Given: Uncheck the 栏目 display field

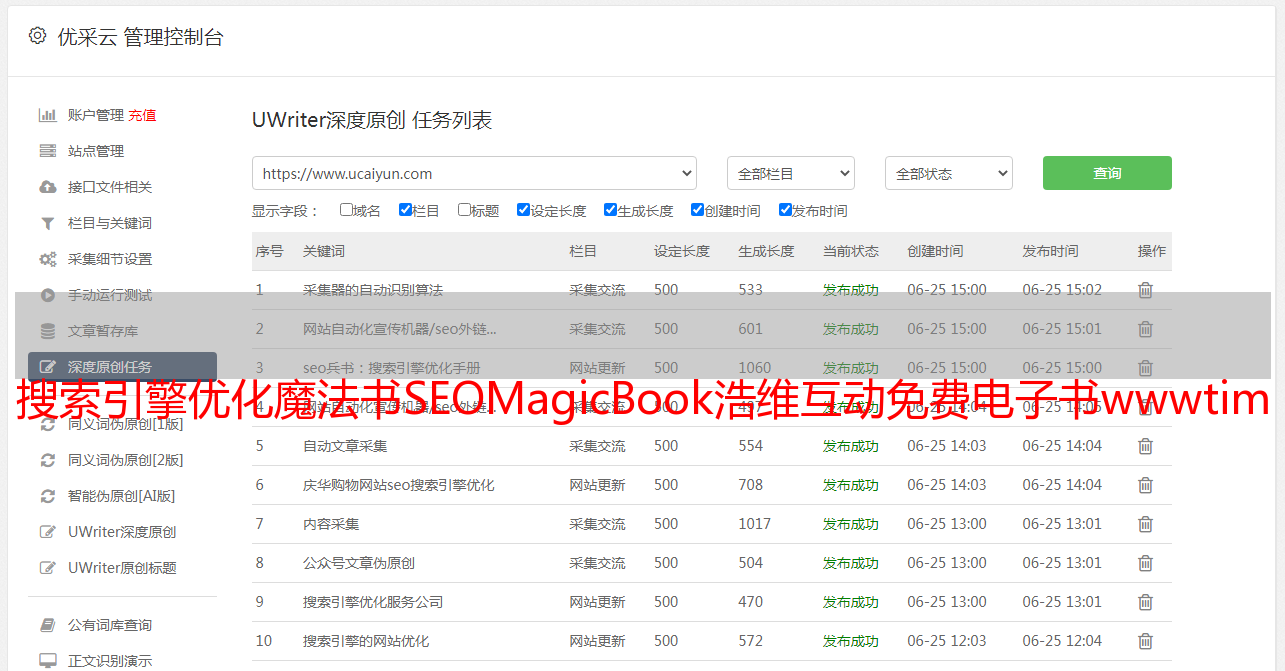Looking at the screenshot, I should (x=405, y=210).
